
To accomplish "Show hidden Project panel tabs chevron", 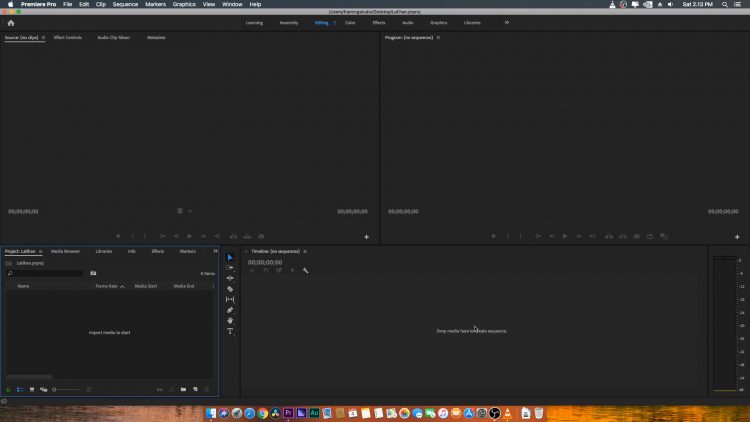I will [215, 251].
